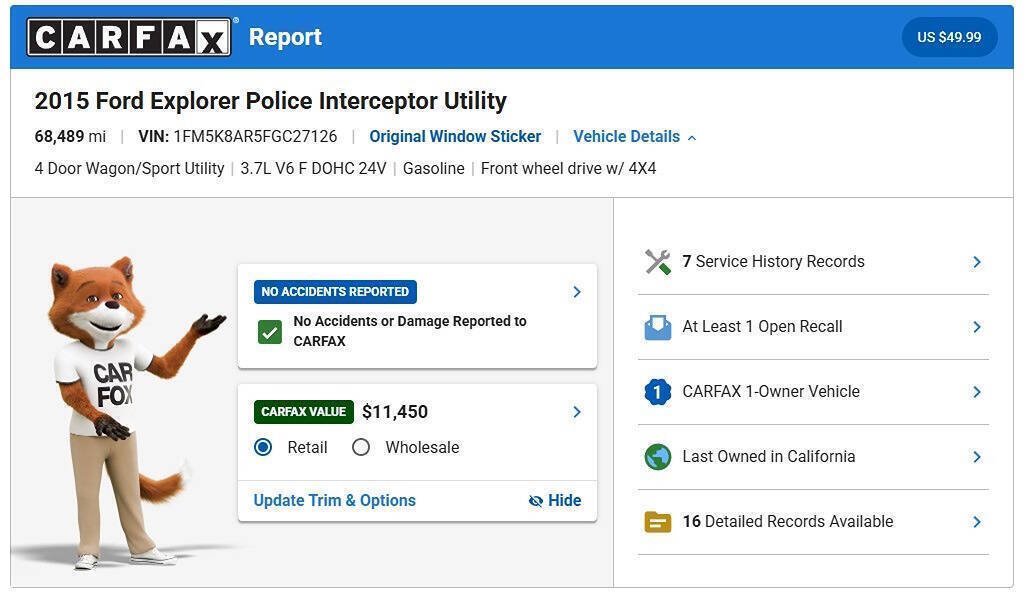Open CARFAX 1-Owner Vehicle row

(813, 392)
